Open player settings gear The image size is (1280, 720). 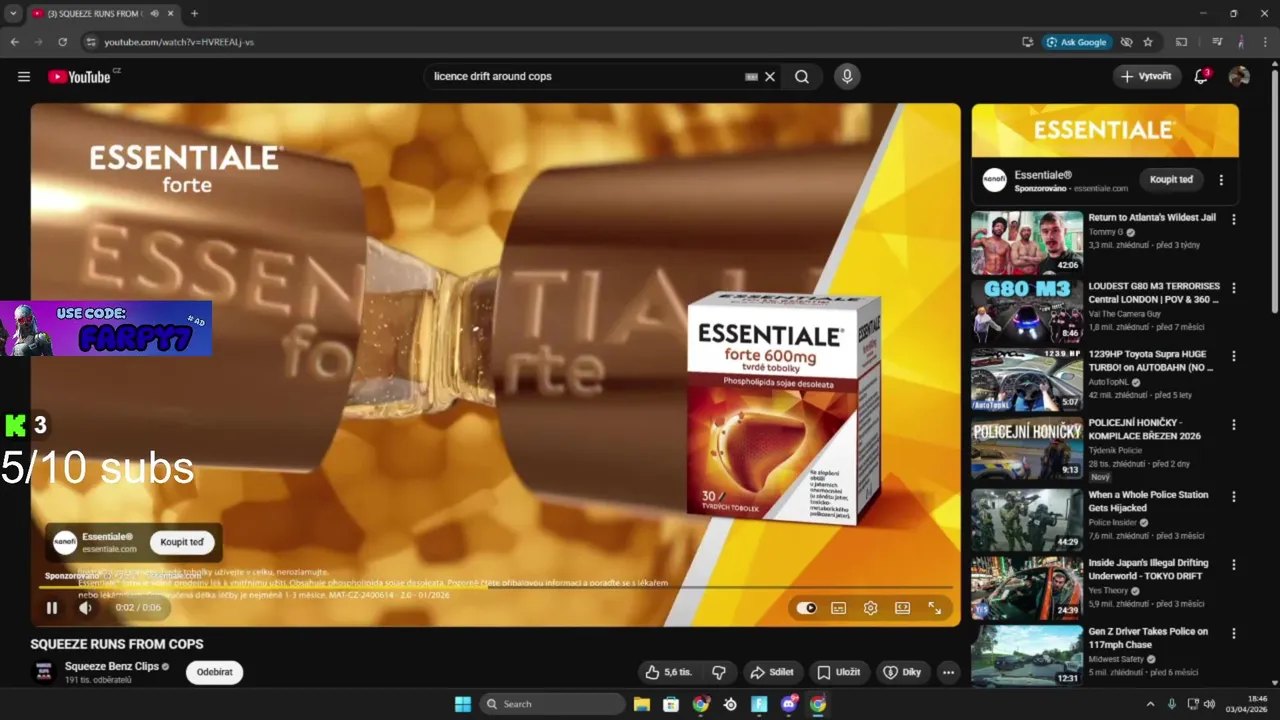(x=870, y=608)
